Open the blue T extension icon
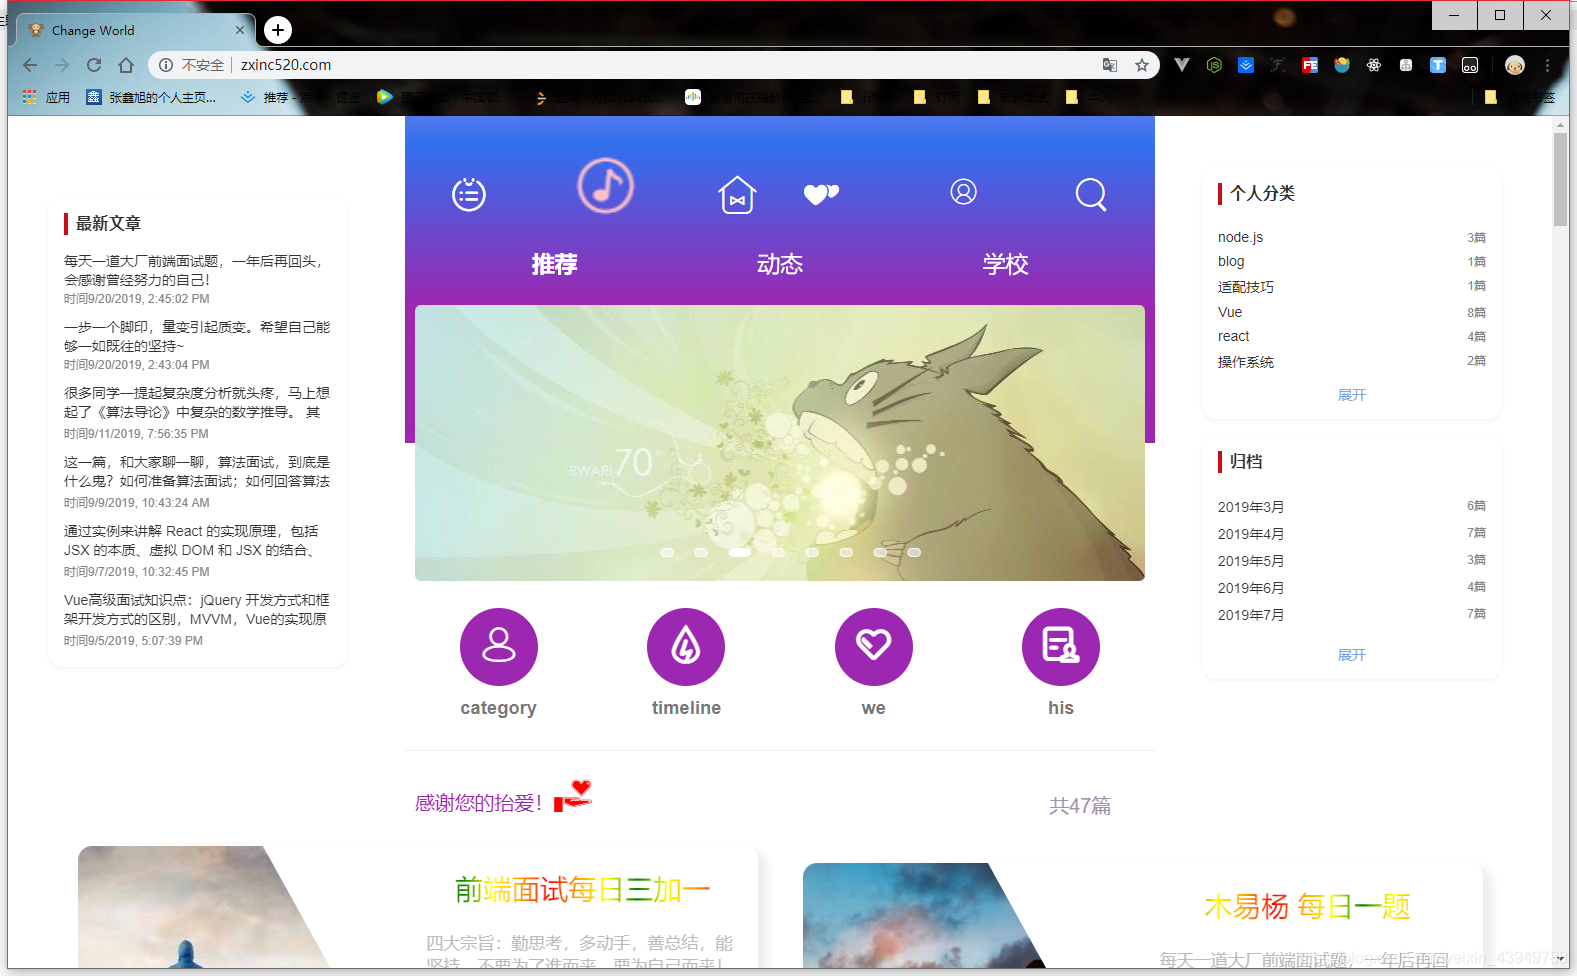1577x976 pixels. pos(1438,65)
